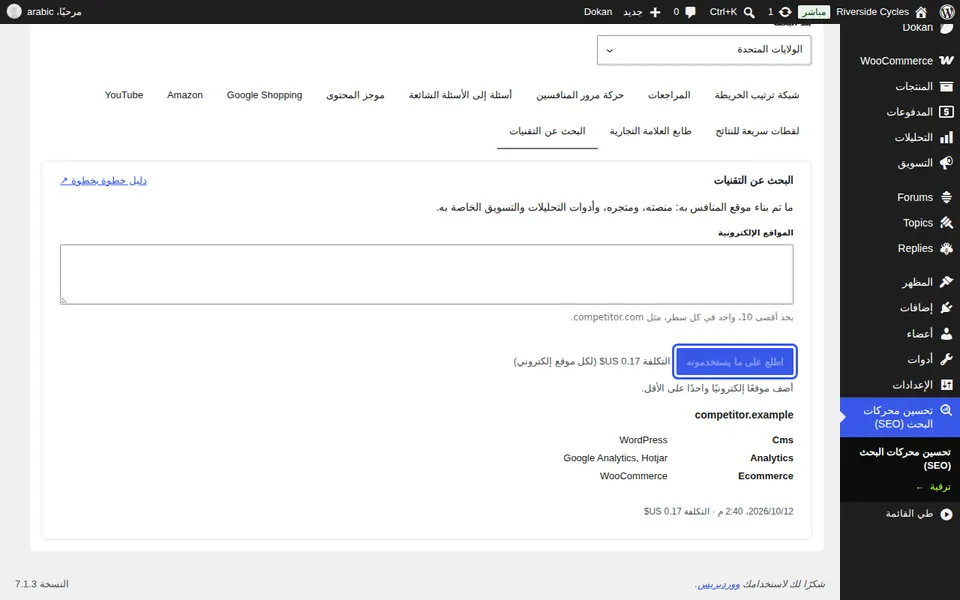Click the plus icon for new content
960x600 pixels.
(655, 12)
